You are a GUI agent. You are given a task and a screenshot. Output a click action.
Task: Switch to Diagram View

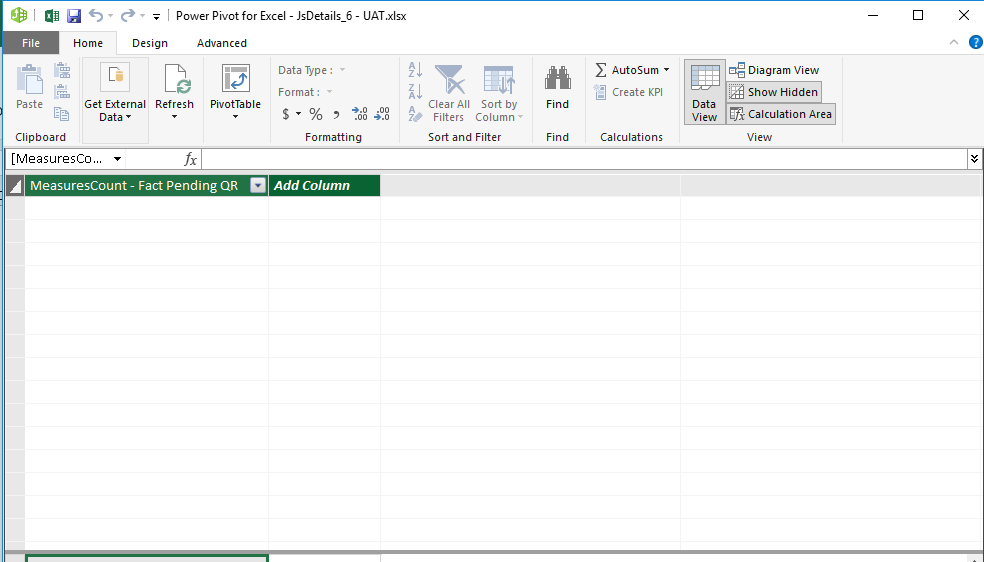[774, 70]
